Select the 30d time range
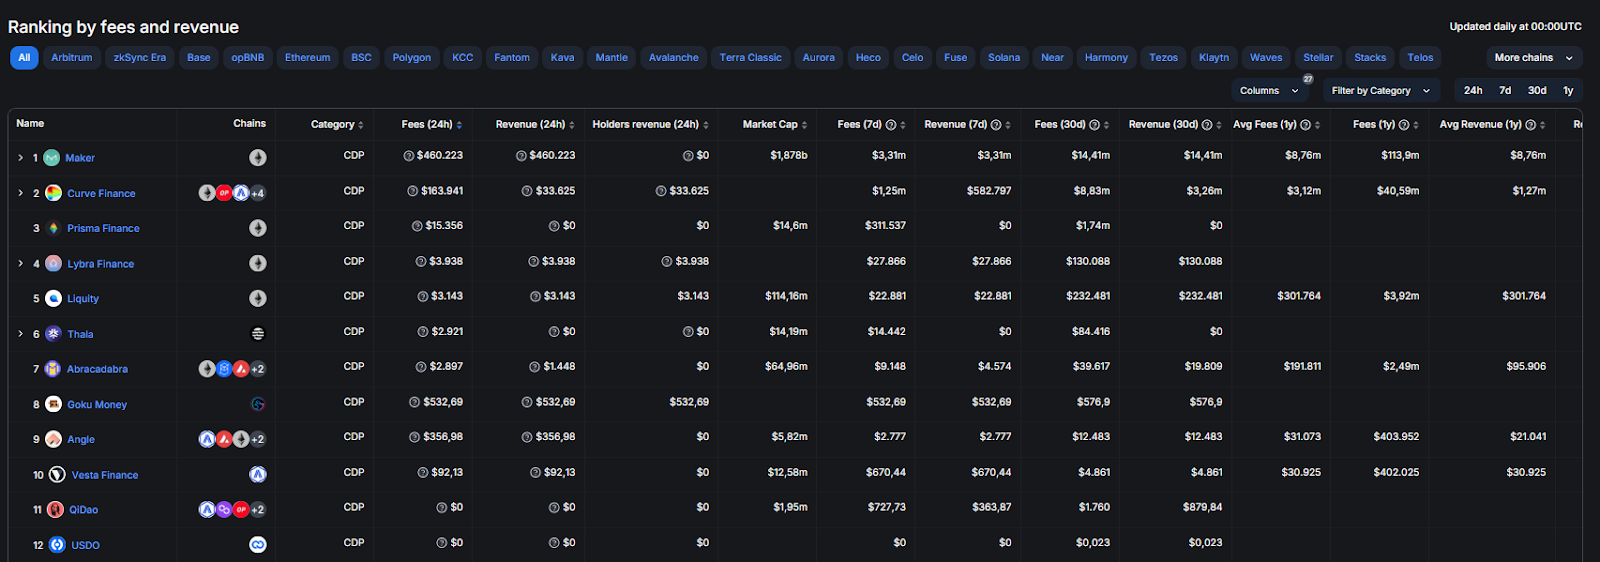 [1537, 91]
